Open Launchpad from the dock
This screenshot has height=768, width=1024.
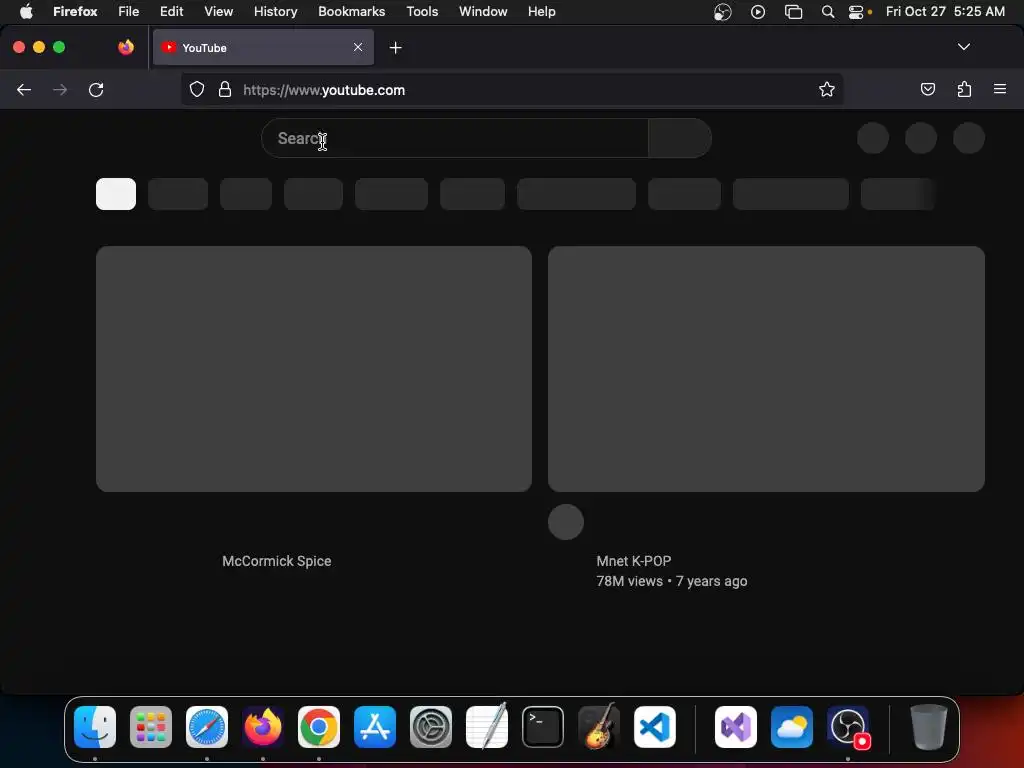(151, 727)
